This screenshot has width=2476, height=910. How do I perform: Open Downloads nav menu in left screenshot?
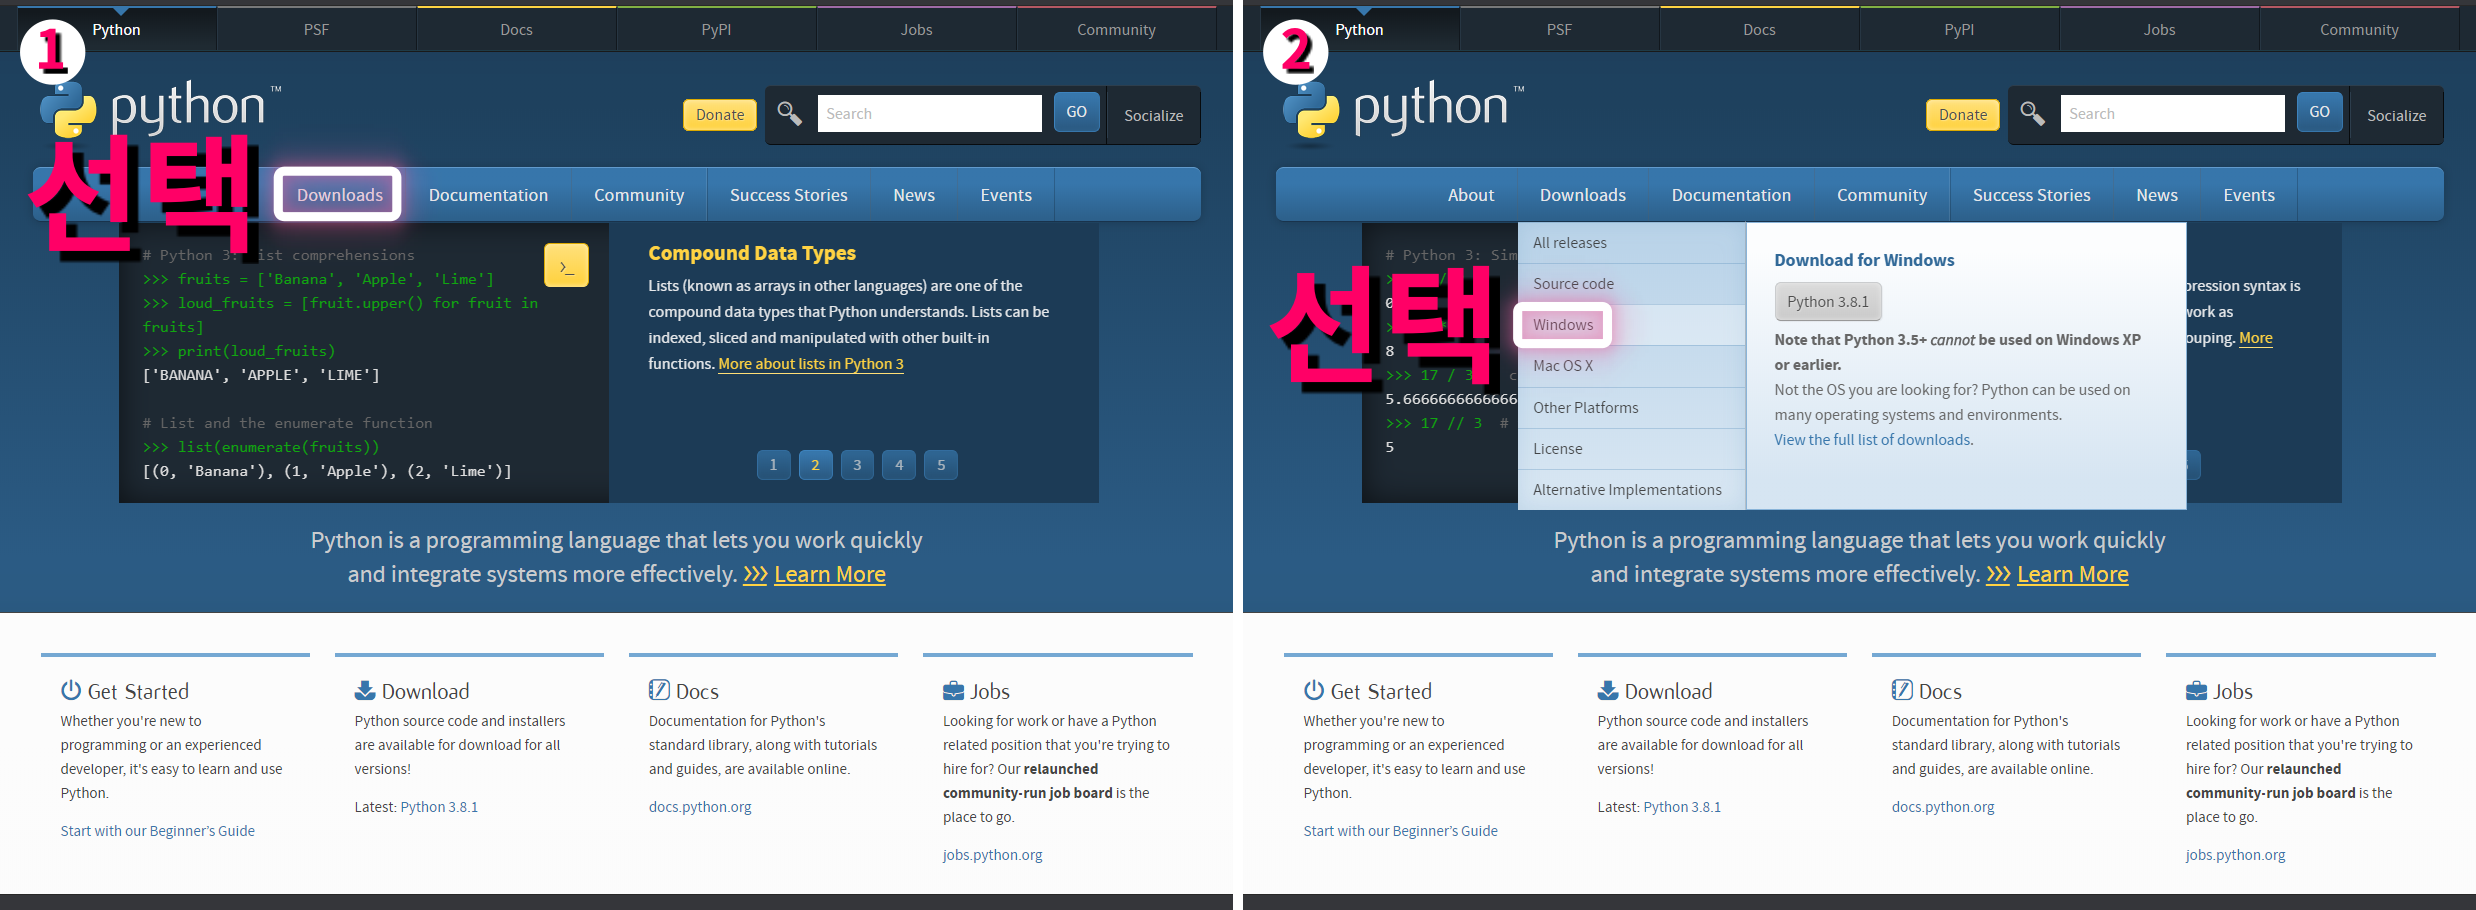339,195
